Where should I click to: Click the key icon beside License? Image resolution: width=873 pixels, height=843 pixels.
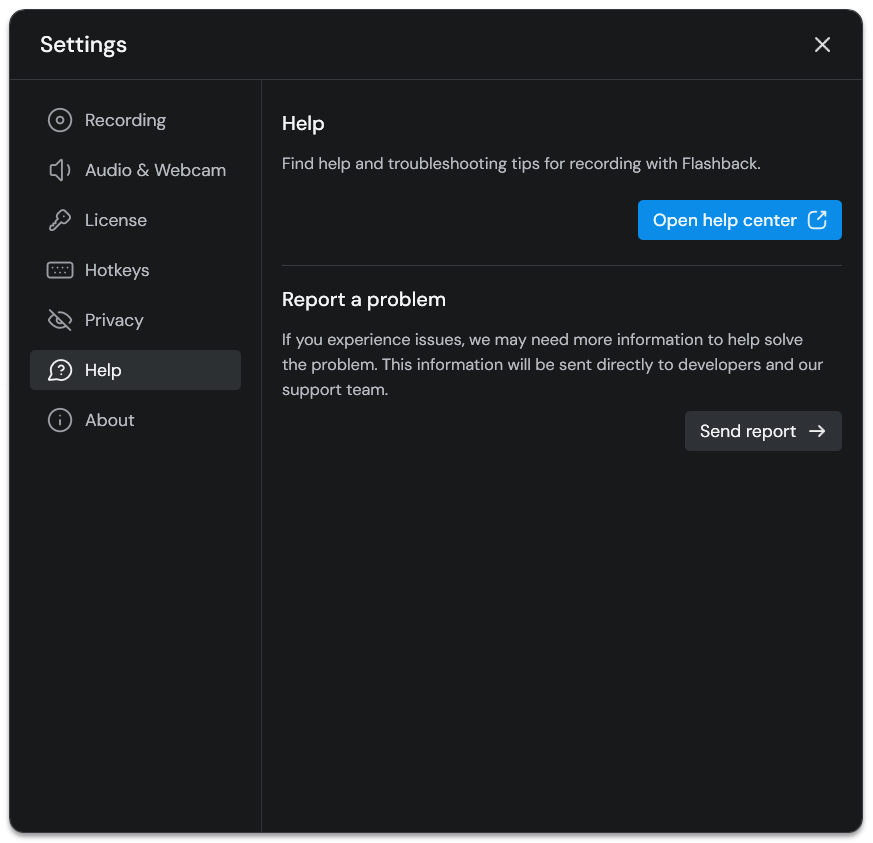60,220
